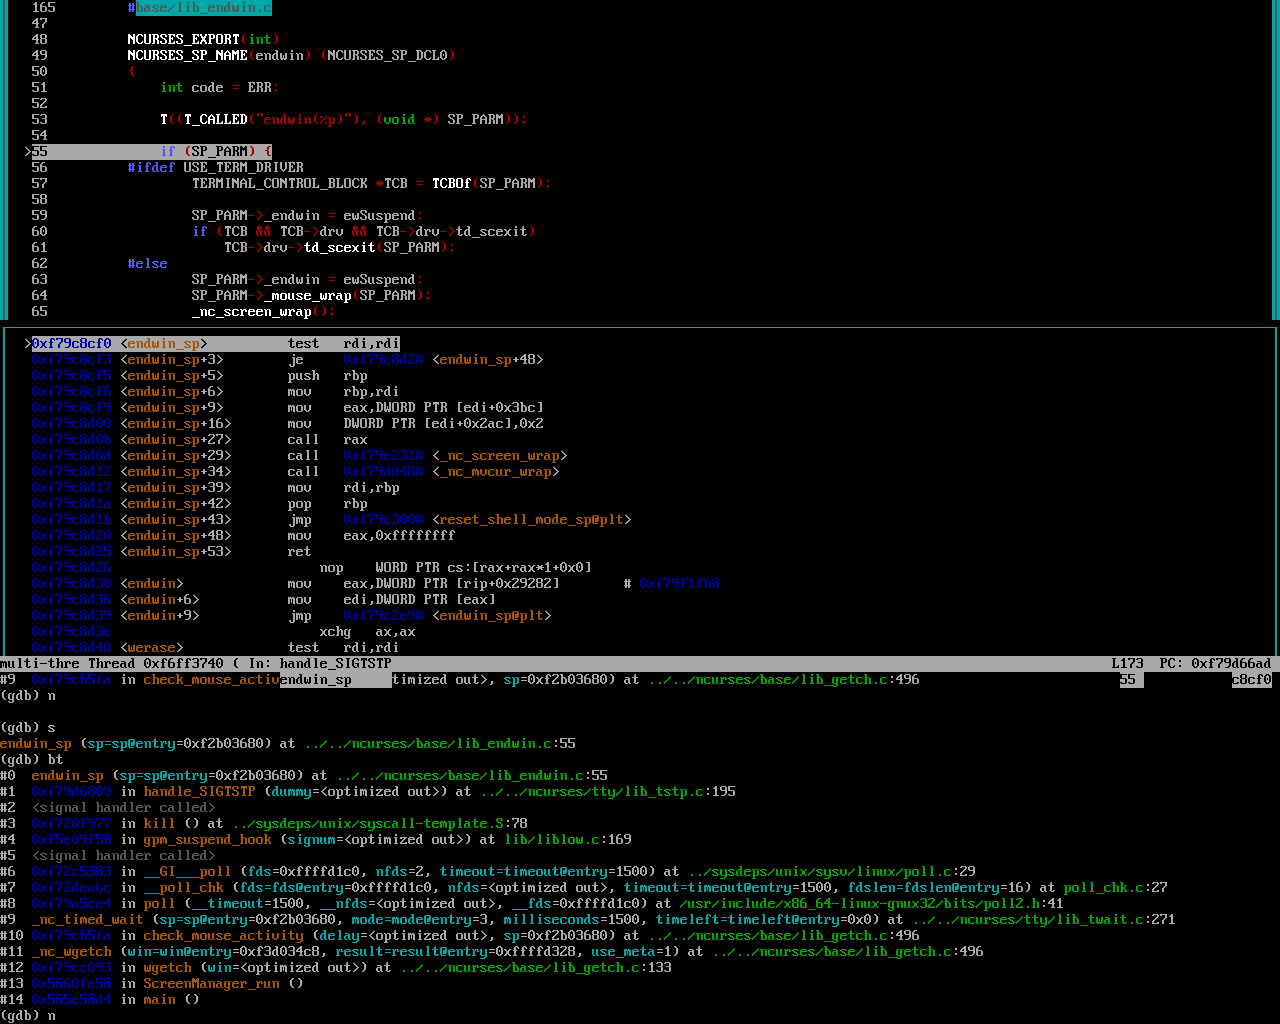This screenshot has width=1280, height=1024.
Task: Click the ret instruction at endwin_sp+53
Action: [299, 552]
